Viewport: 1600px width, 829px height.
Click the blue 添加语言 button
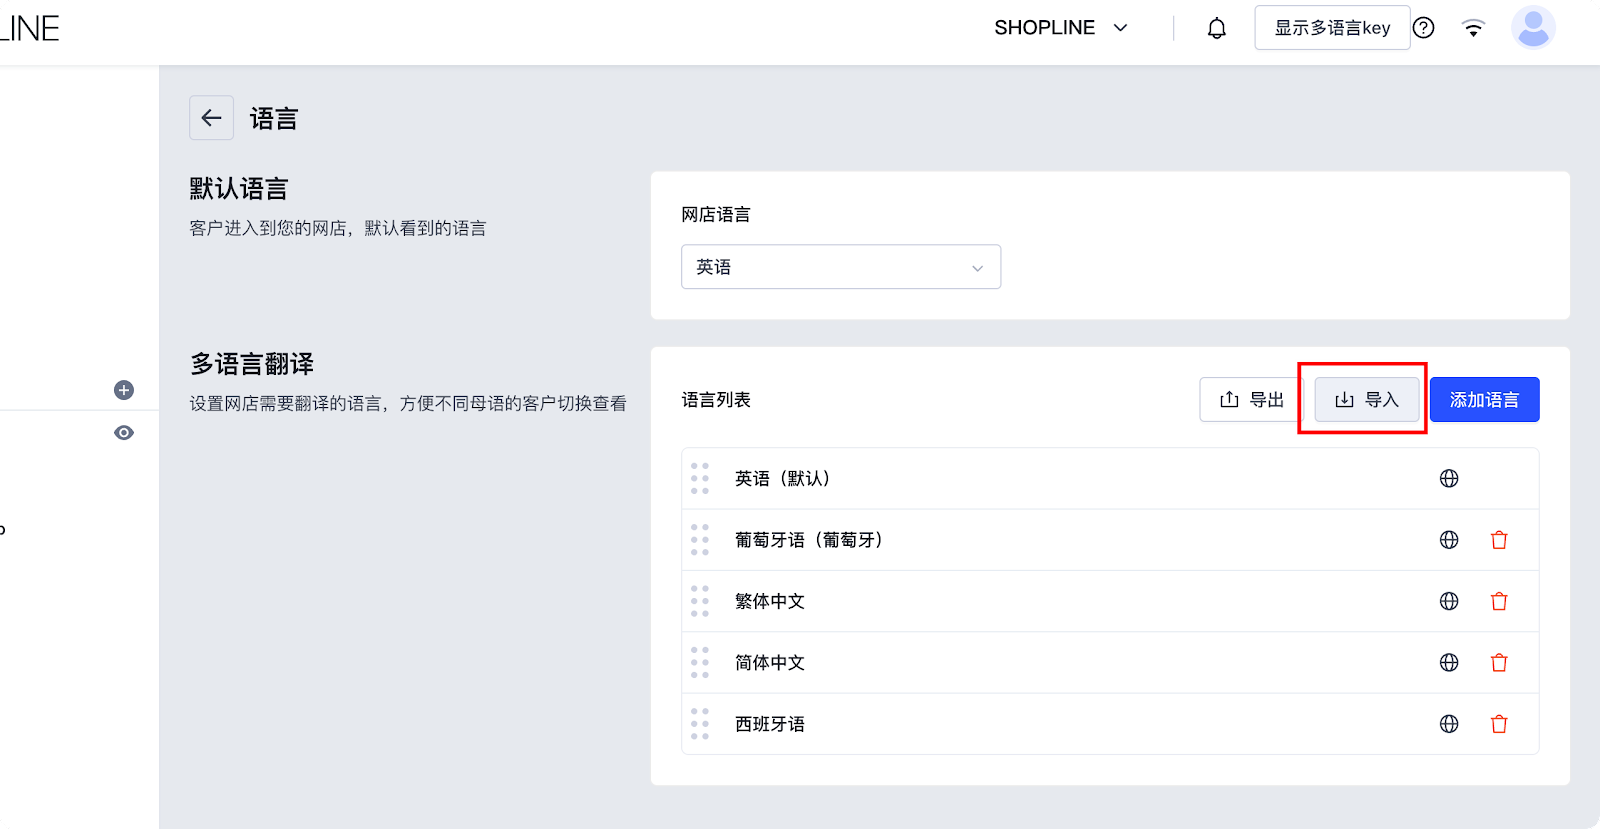[x=1484, y=400]
